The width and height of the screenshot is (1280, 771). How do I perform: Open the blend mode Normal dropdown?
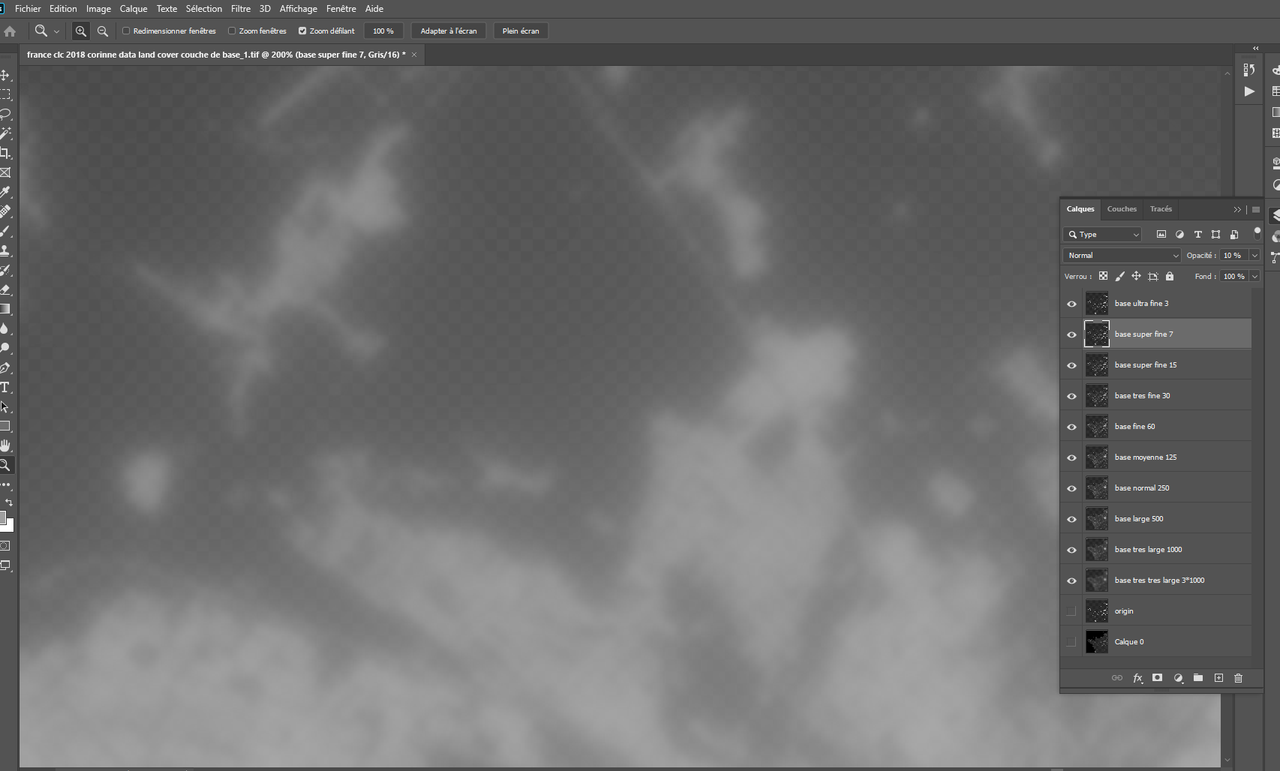pyautogui.click(x=1122, y=255)
